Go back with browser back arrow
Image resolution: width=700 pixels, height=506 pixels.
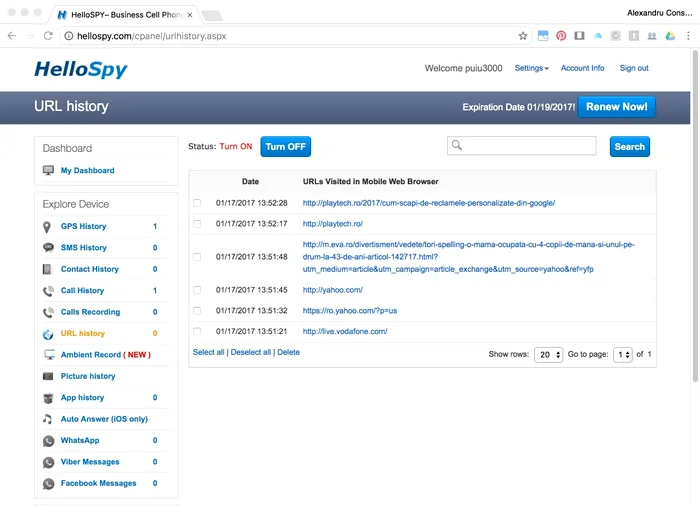(x=12, y=36)
